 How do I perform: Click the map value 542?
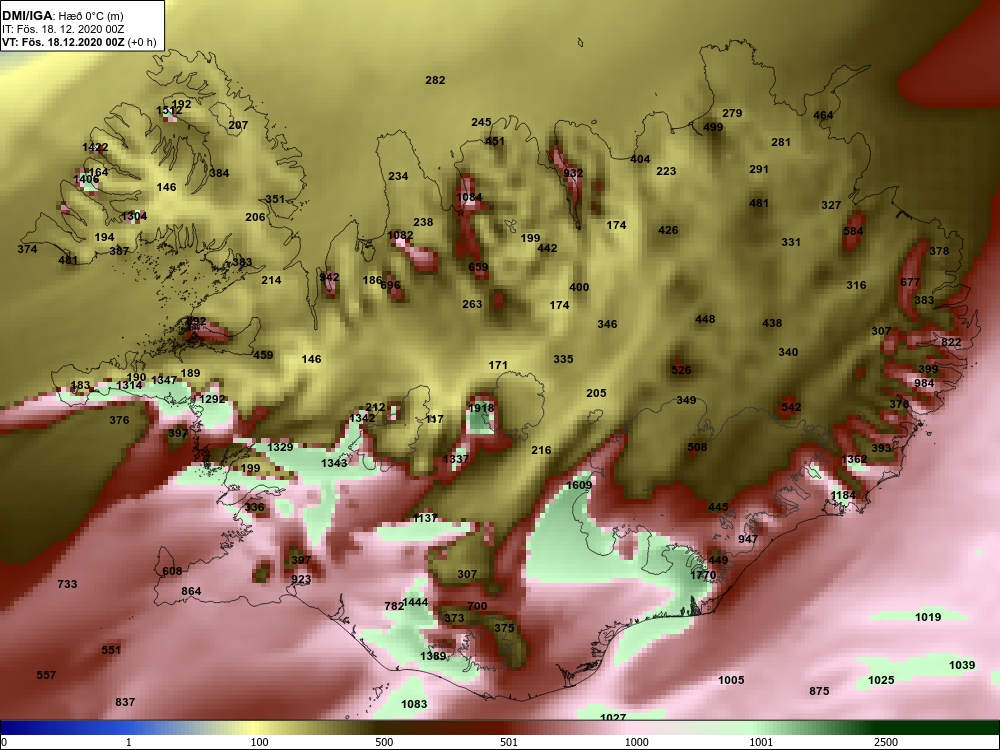click(791, 407)
